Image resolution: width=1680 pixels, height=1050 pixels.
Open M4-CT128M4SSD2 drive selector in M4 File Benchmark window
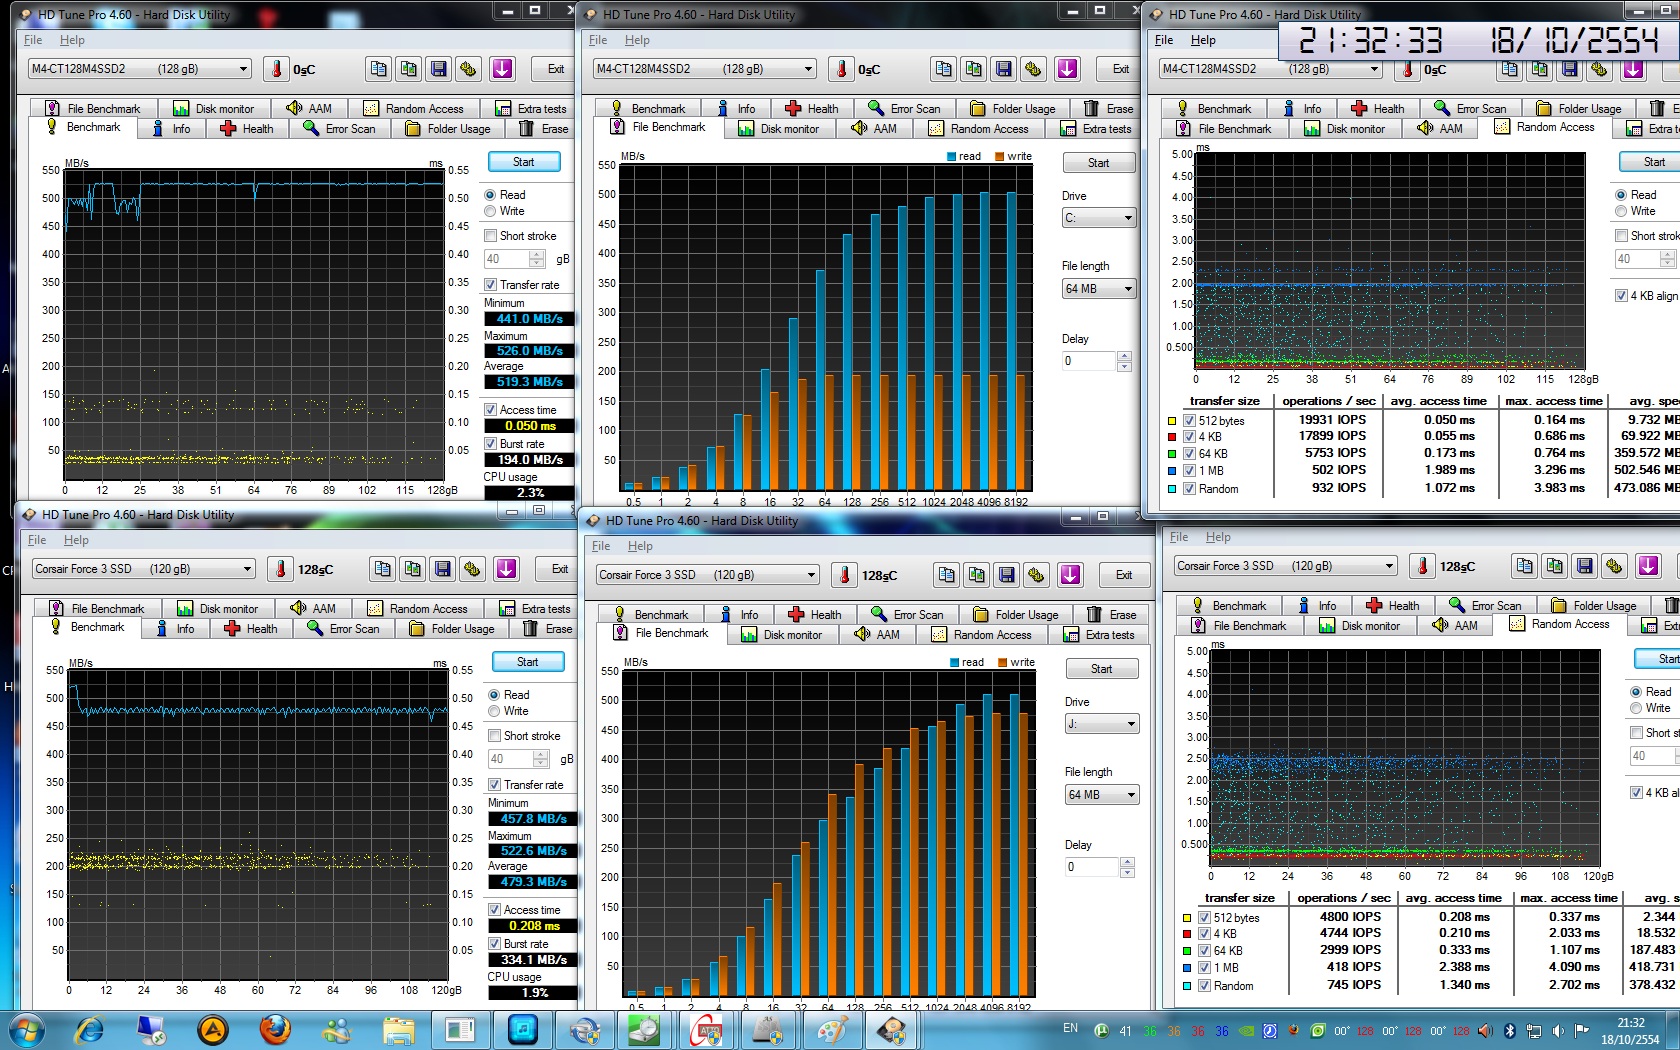704,69
